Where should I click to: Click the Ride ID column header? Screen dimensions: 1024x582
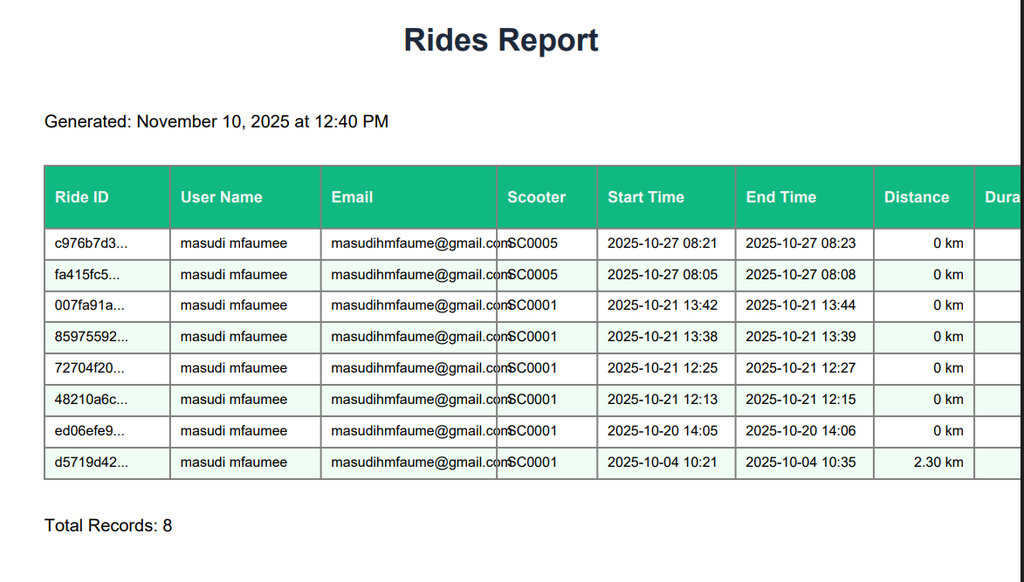tap(82, 197)
